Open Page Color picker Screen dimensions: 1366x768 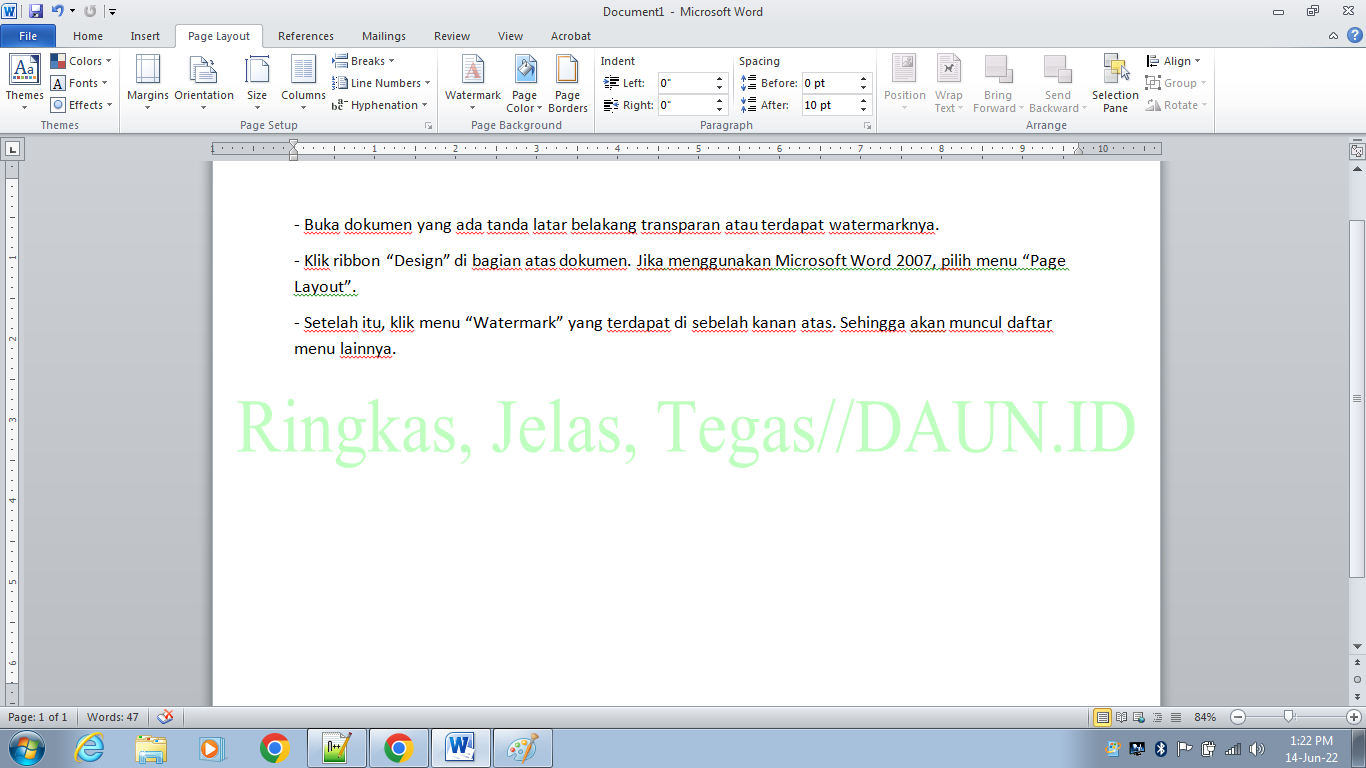coord(524,82)
